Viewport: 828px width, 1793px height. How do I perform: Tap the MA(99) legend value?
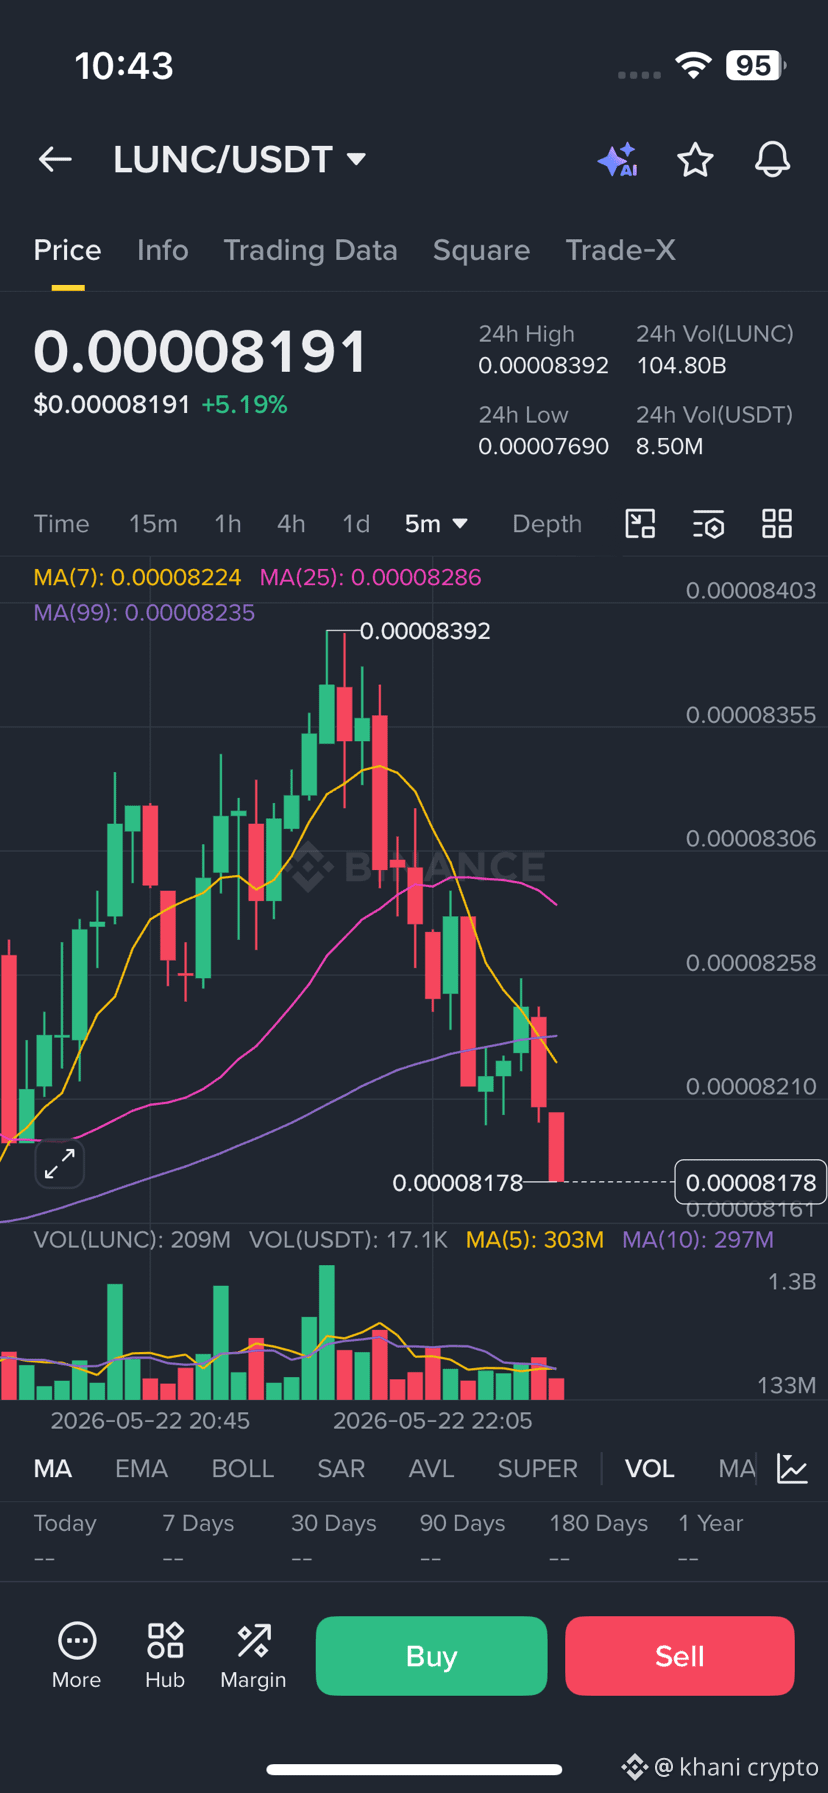(x=144, y=612)
